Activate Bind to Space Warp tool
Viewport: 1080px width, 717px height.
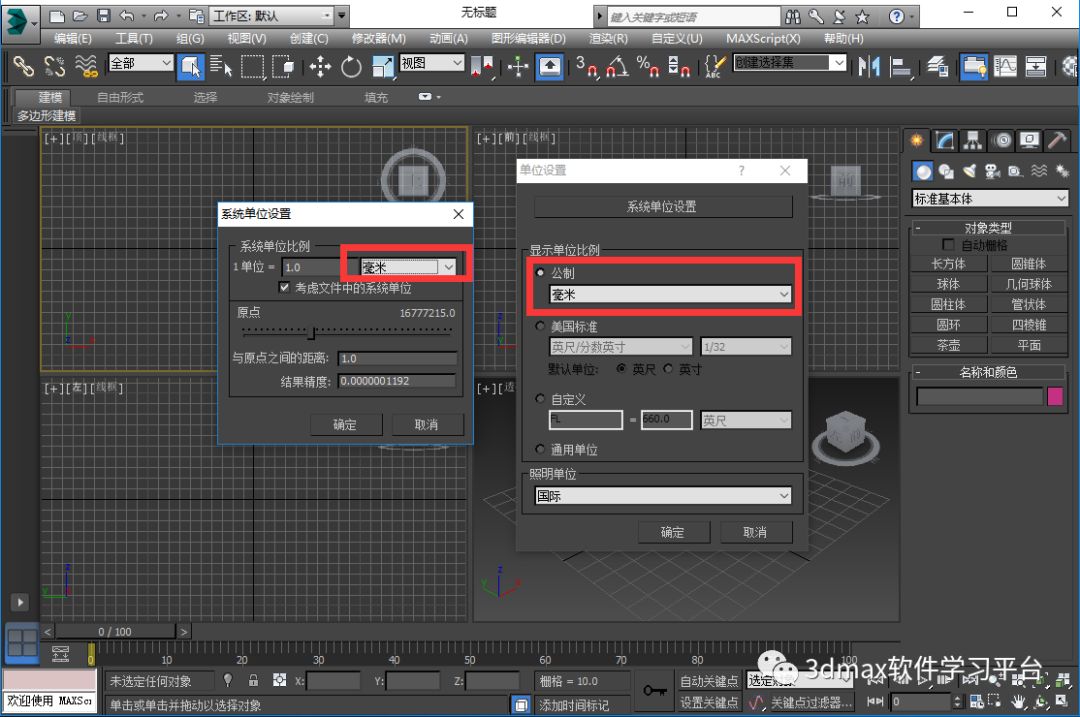[86, 66]
